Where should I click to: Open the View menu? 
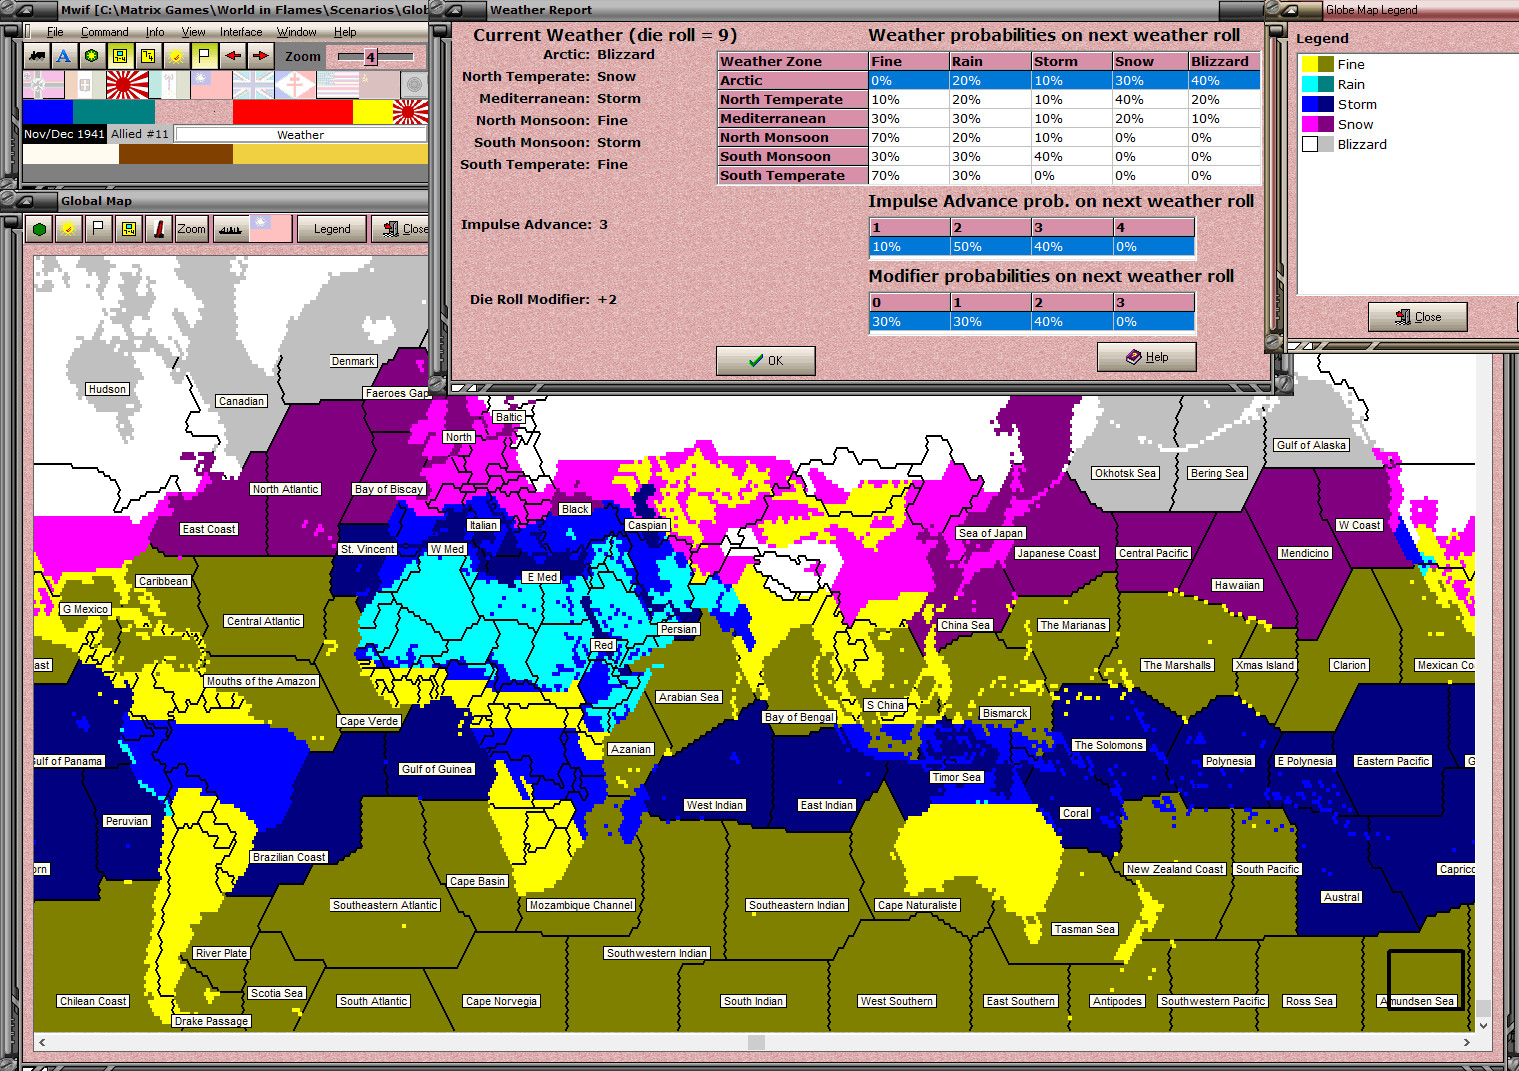pos(193,32)
